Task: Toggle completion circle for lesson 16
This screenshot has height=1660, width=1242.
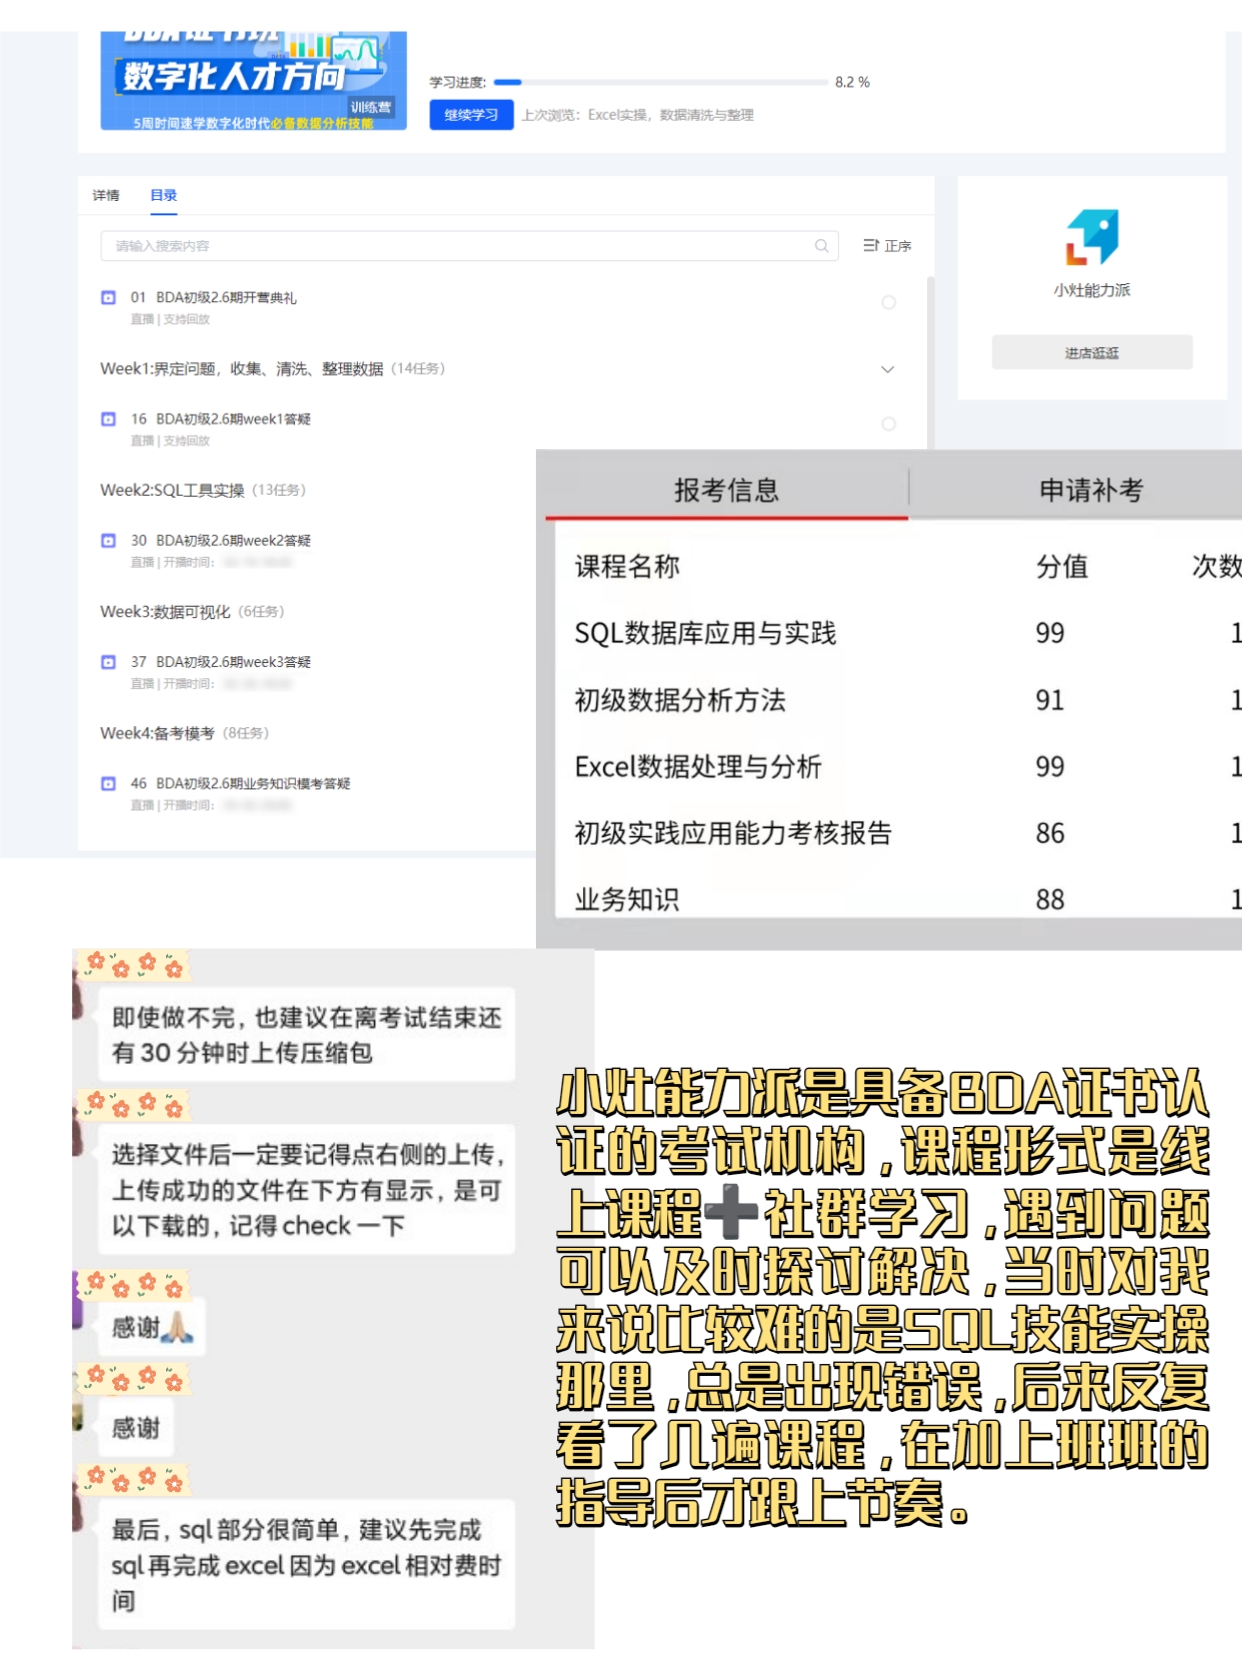Action: [x=888, y=424]
